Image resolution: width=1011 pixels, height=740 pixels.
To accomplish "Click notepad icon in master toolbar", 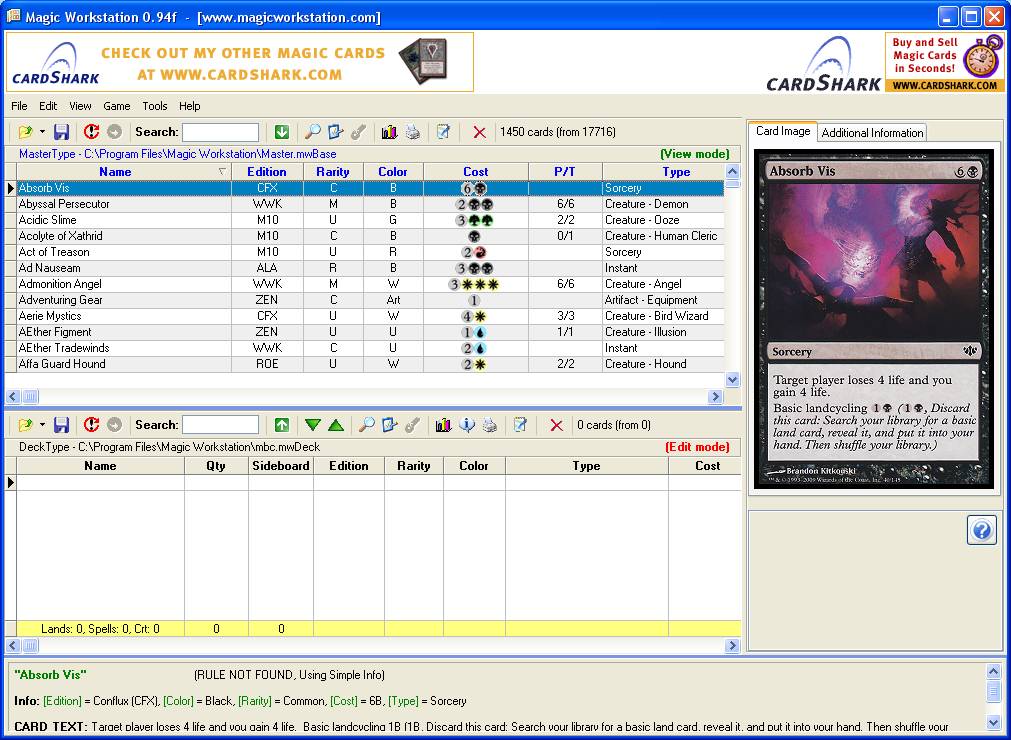I will coord(444,132).
